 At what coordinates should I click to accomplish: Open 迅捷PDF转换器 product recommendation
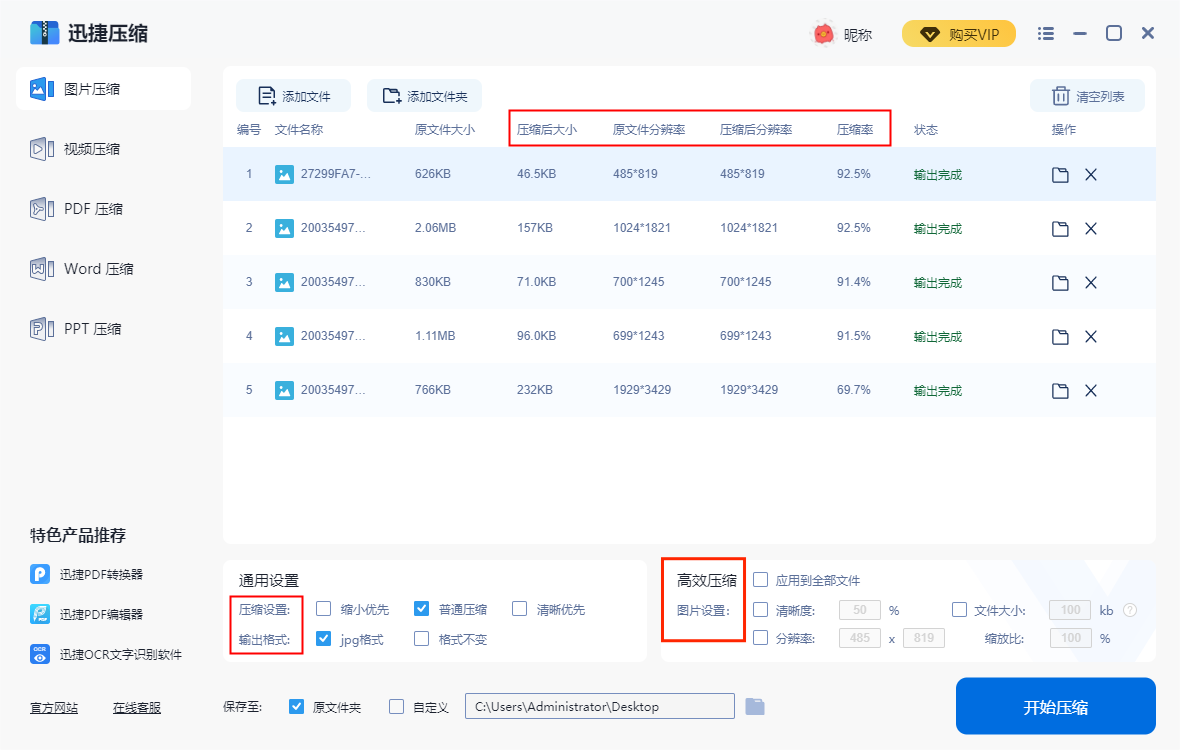tap(87, 574)
